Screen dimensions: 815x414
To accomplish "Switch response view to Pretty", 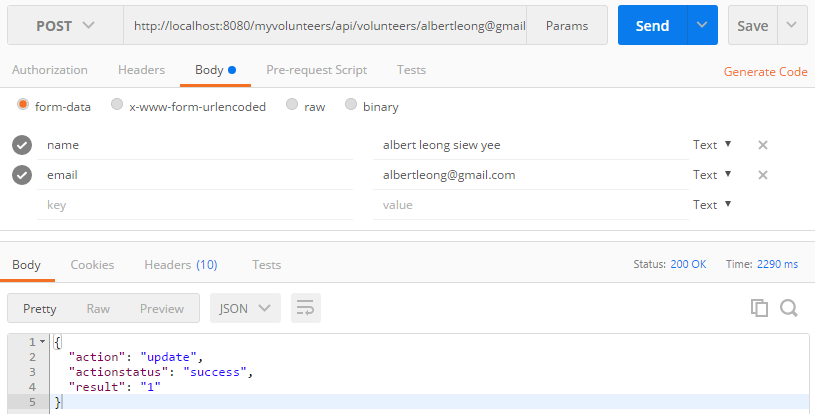I will [40, 309].
